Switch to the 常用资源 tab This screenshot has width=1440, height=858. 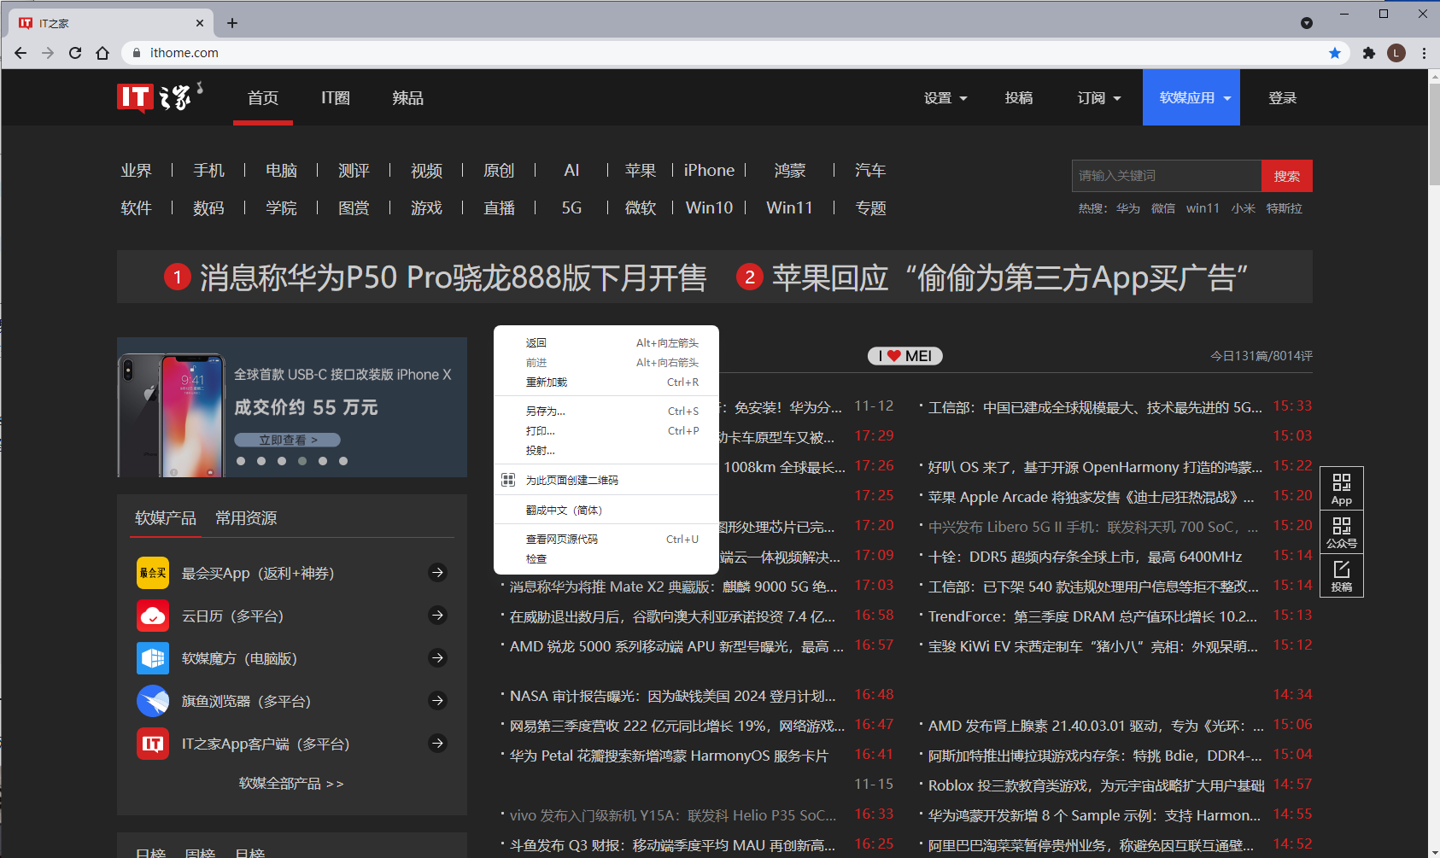tap(246, 518)
